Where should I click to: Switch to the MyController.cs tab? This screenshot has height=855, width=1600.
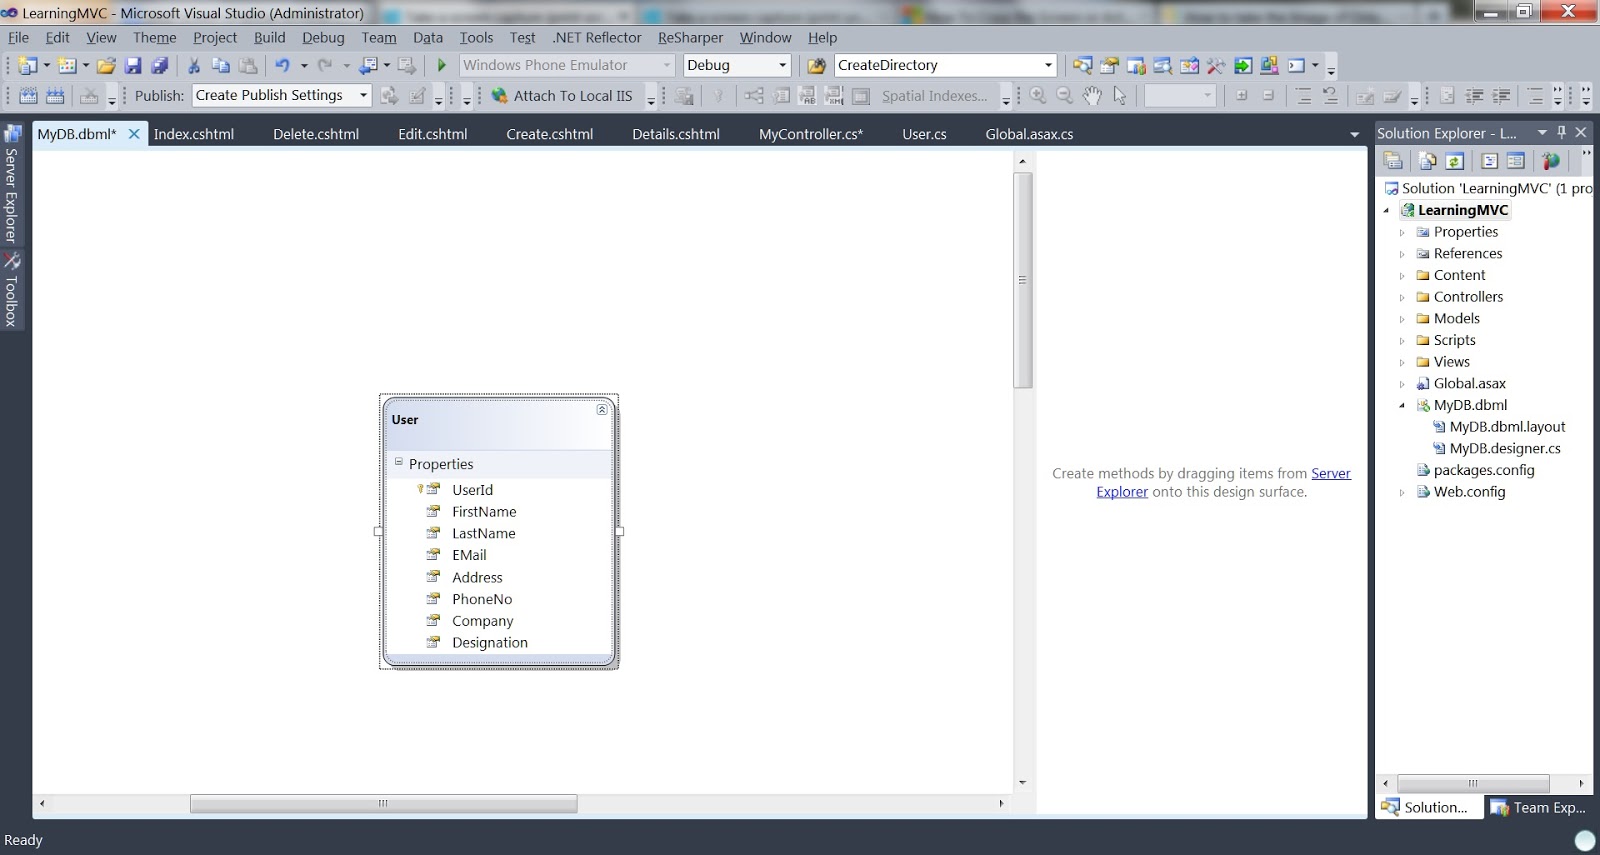[810, 134]
